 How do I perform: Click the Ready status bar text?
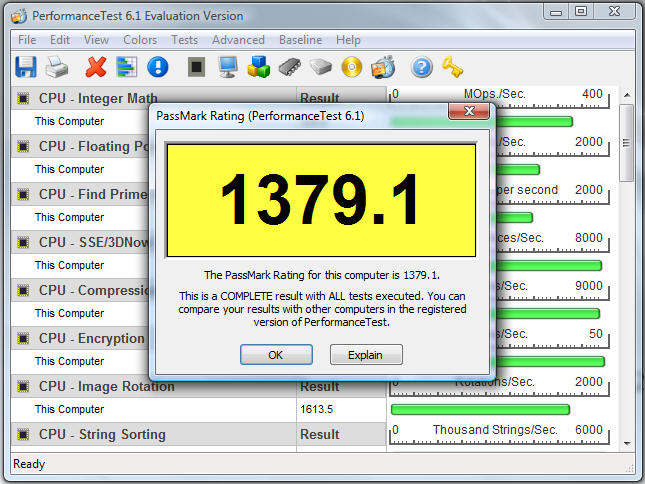[x=29, y=464]
